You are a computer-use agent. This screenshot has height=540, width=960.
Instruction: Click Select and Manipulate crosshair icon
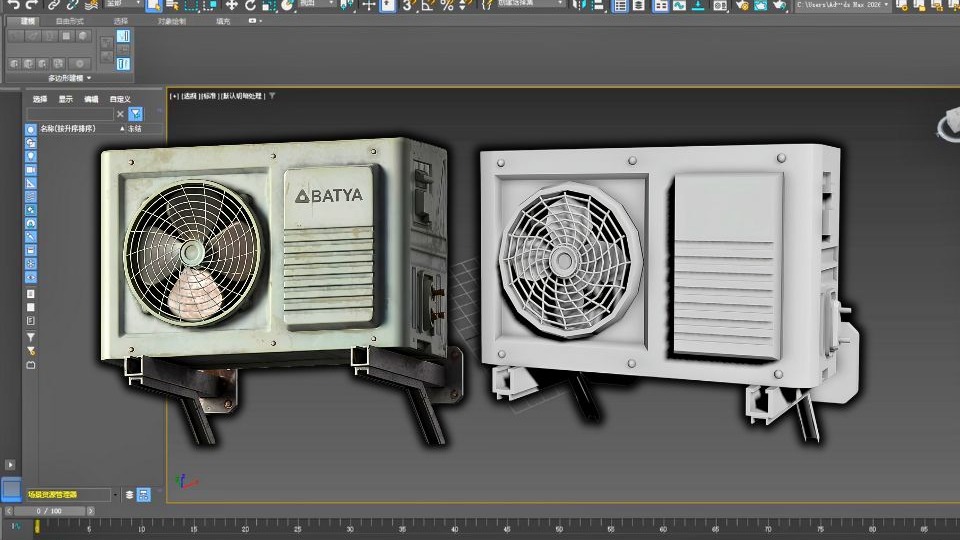pos(369,5)
